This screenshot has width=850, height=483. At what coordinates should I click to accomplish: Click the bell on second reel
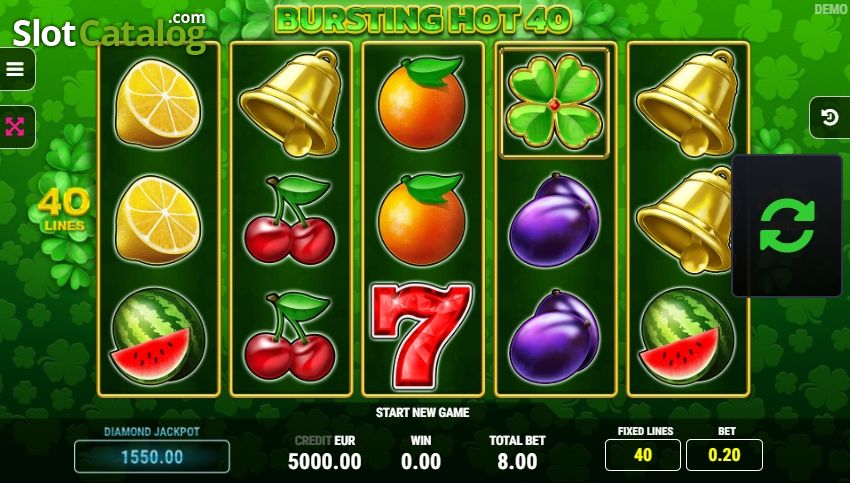coord(292,102)
